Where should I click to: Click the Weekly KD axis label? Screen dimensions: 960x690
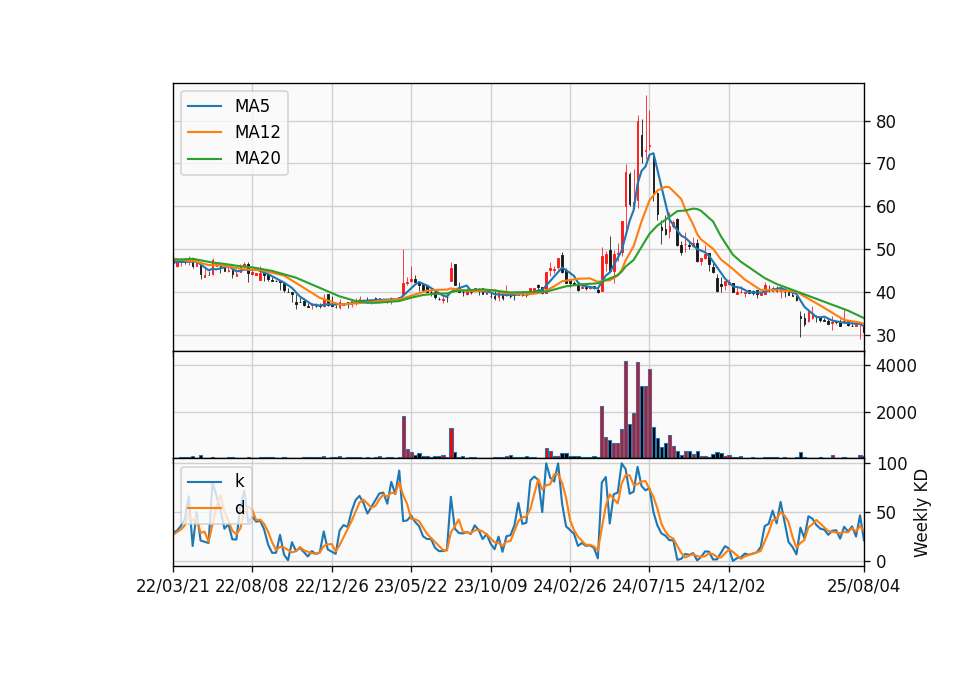(x=920, y=513)
